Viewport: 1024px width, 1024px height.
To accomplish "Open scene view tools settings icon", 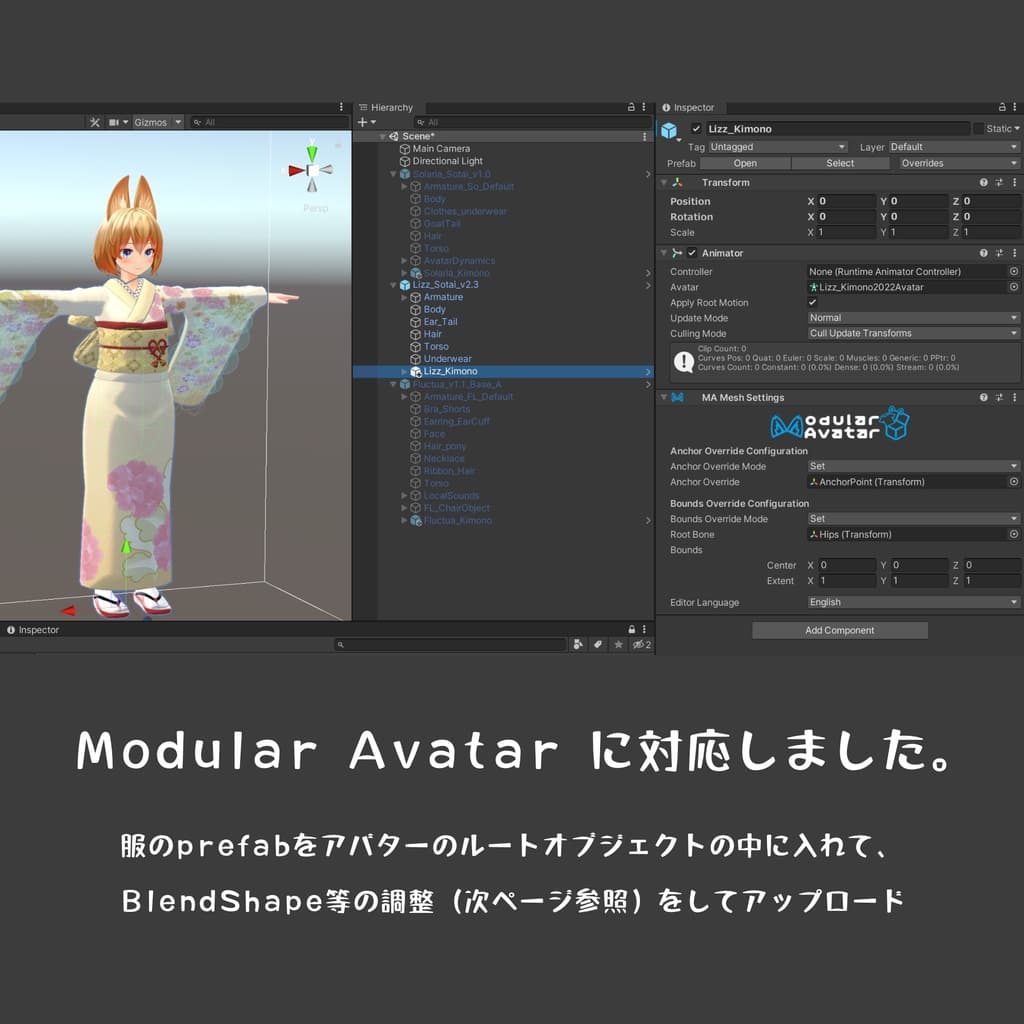I will click(95, 122).
